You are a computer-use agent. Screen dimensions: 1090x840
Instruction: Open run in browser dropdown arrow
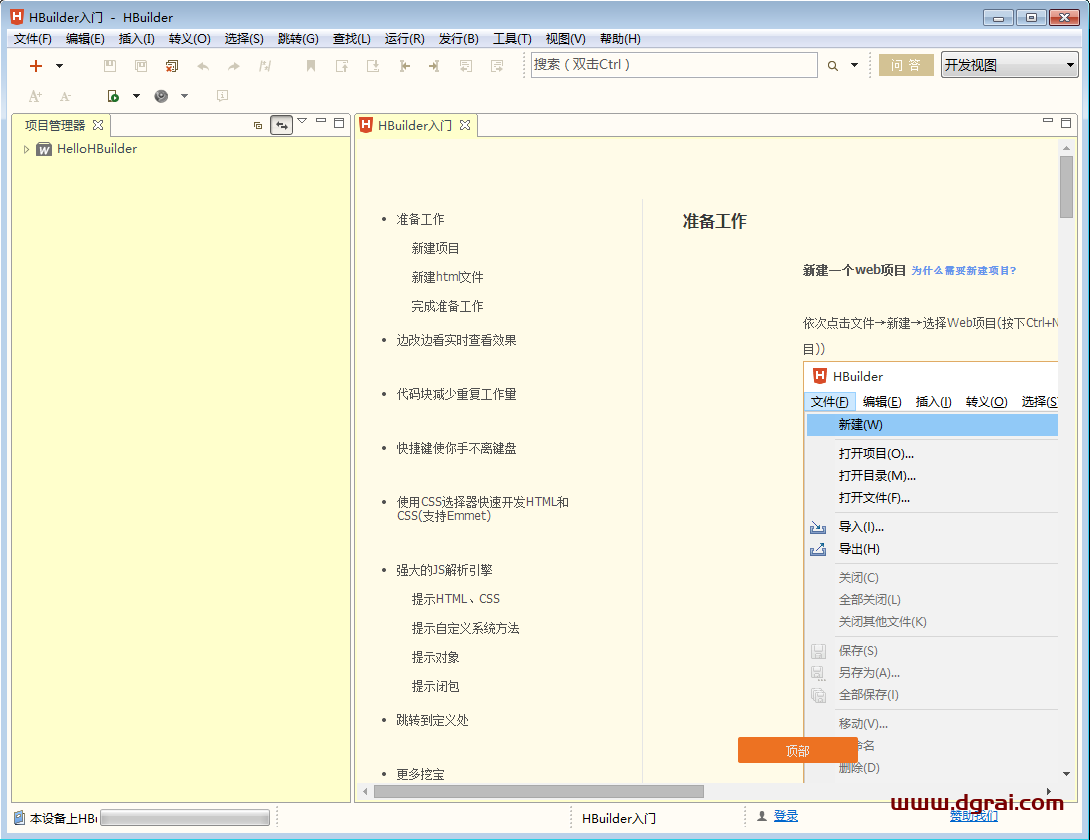pyautogui.click(x=136, y=96)
